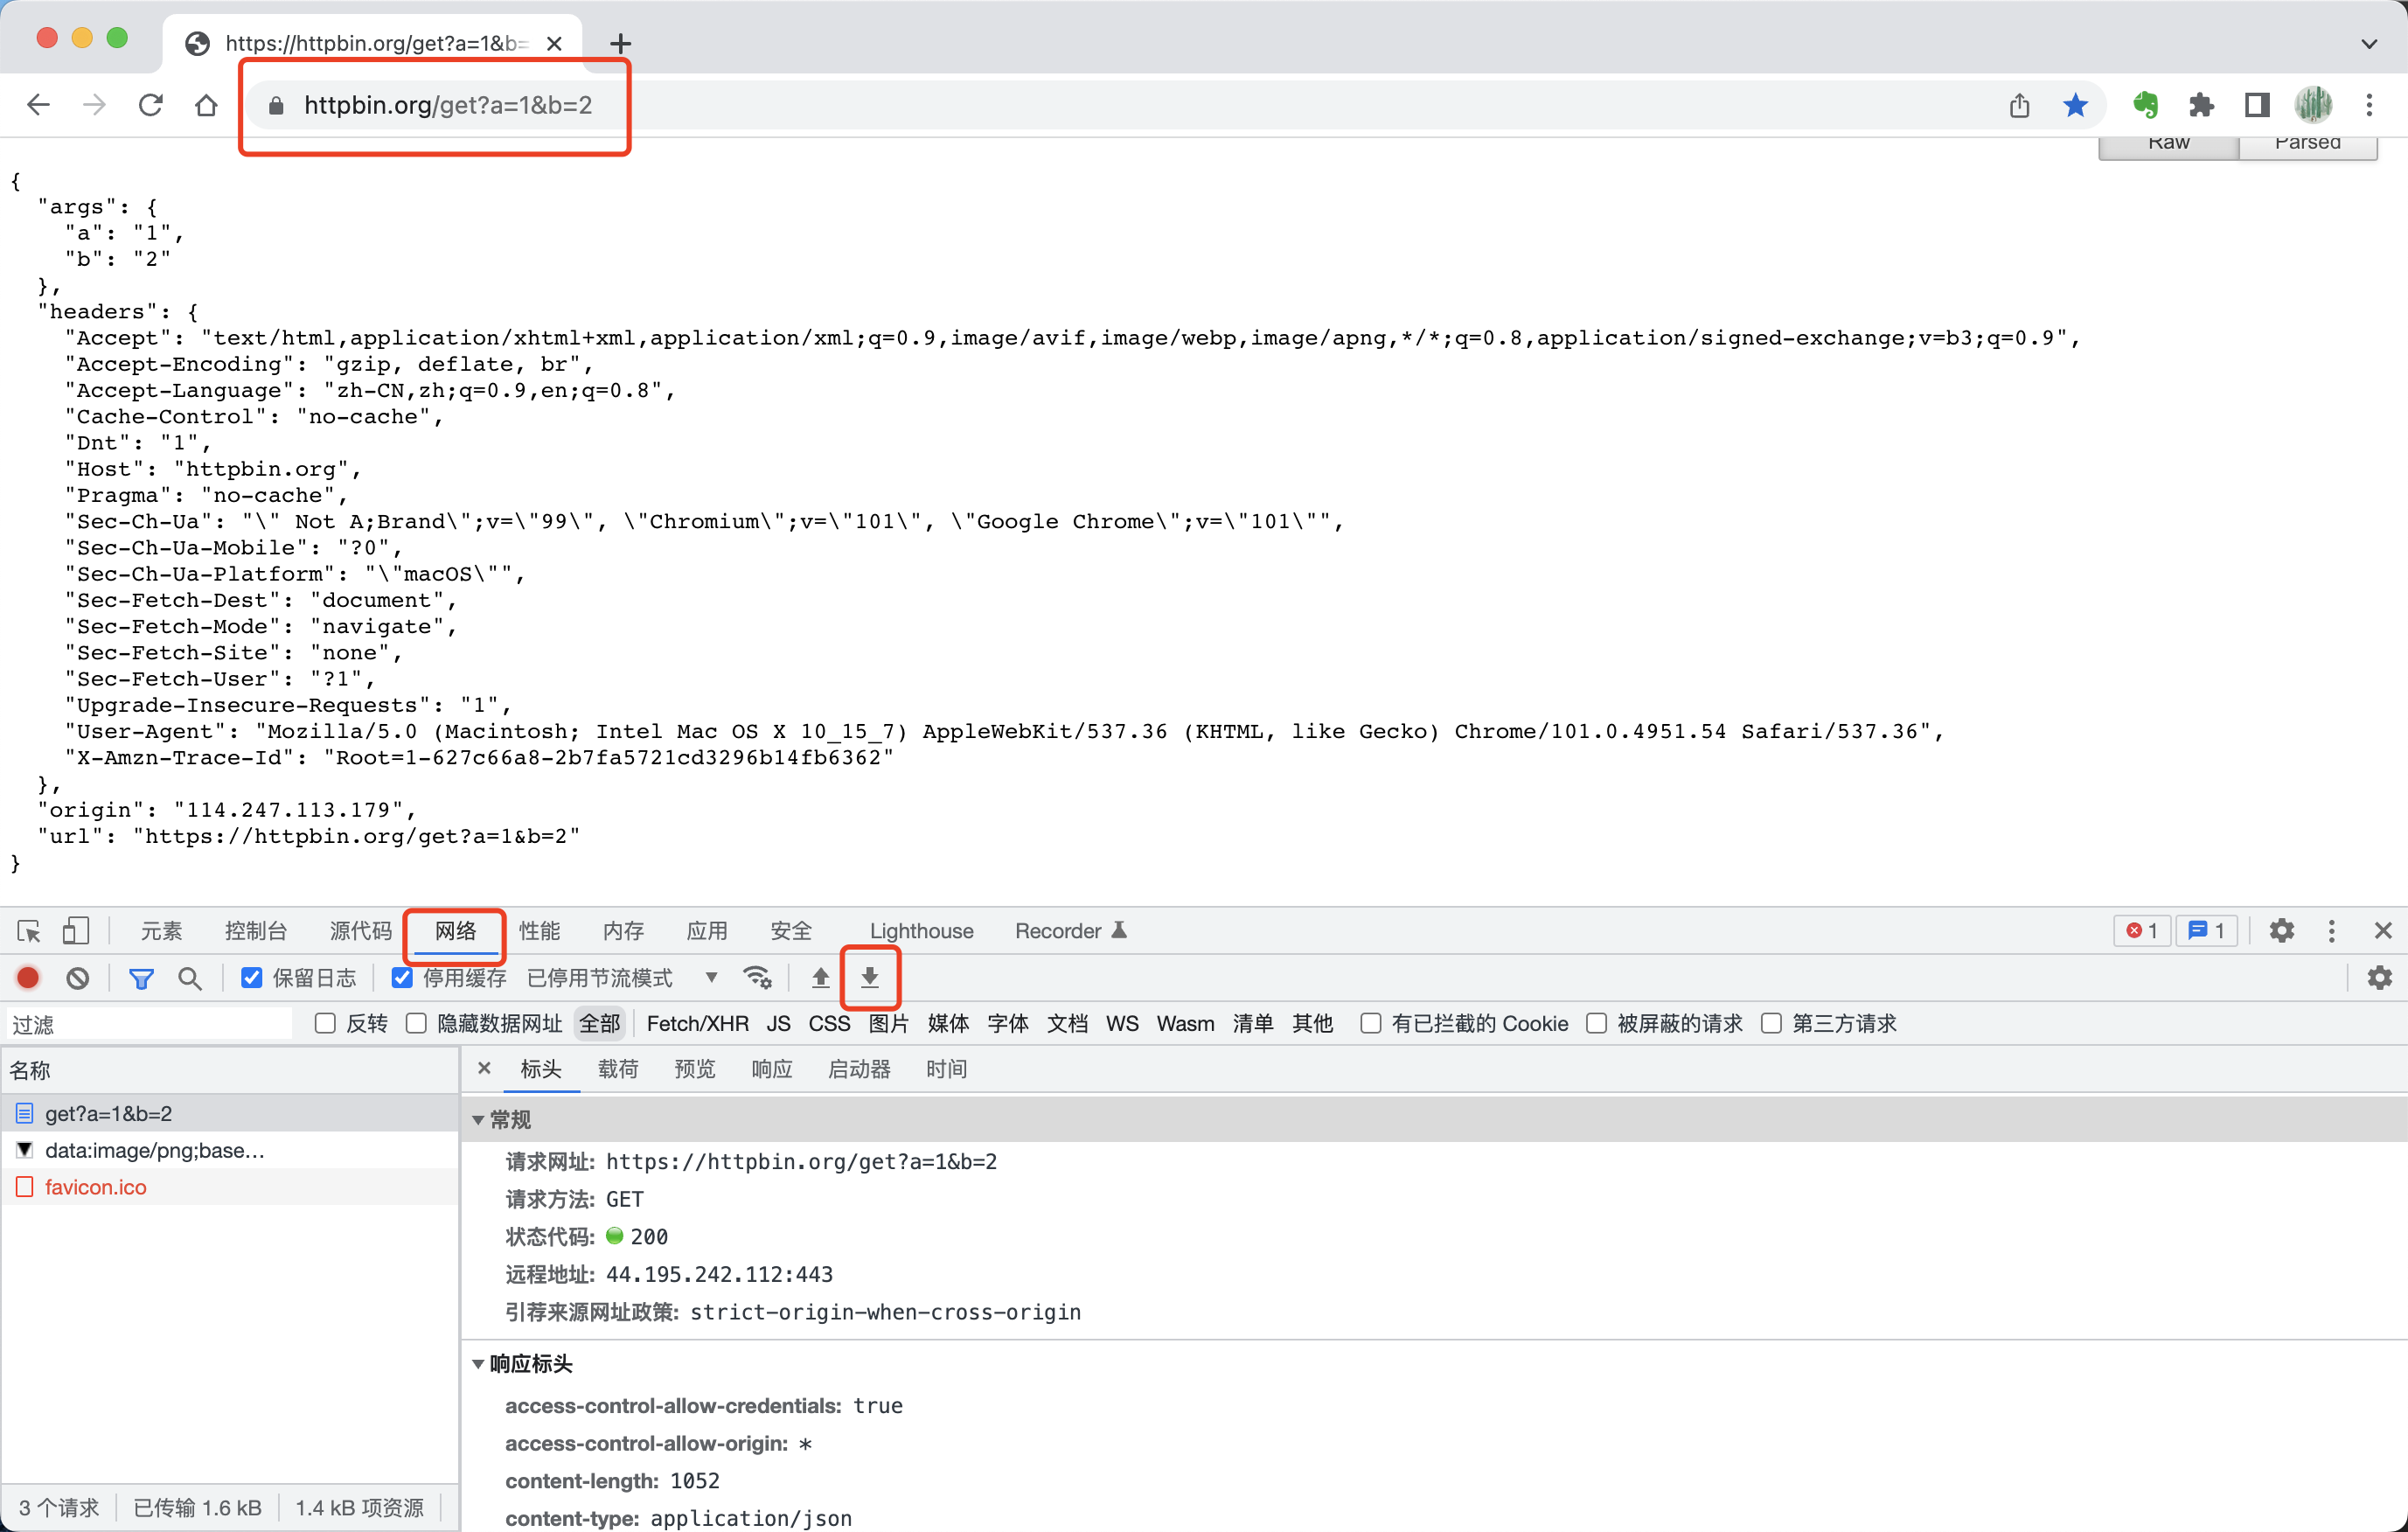Switch to the 元素 panel tab
The width and height of the screenshot is (2408, 1532).
pyautogui.click(x=161, y=931)
